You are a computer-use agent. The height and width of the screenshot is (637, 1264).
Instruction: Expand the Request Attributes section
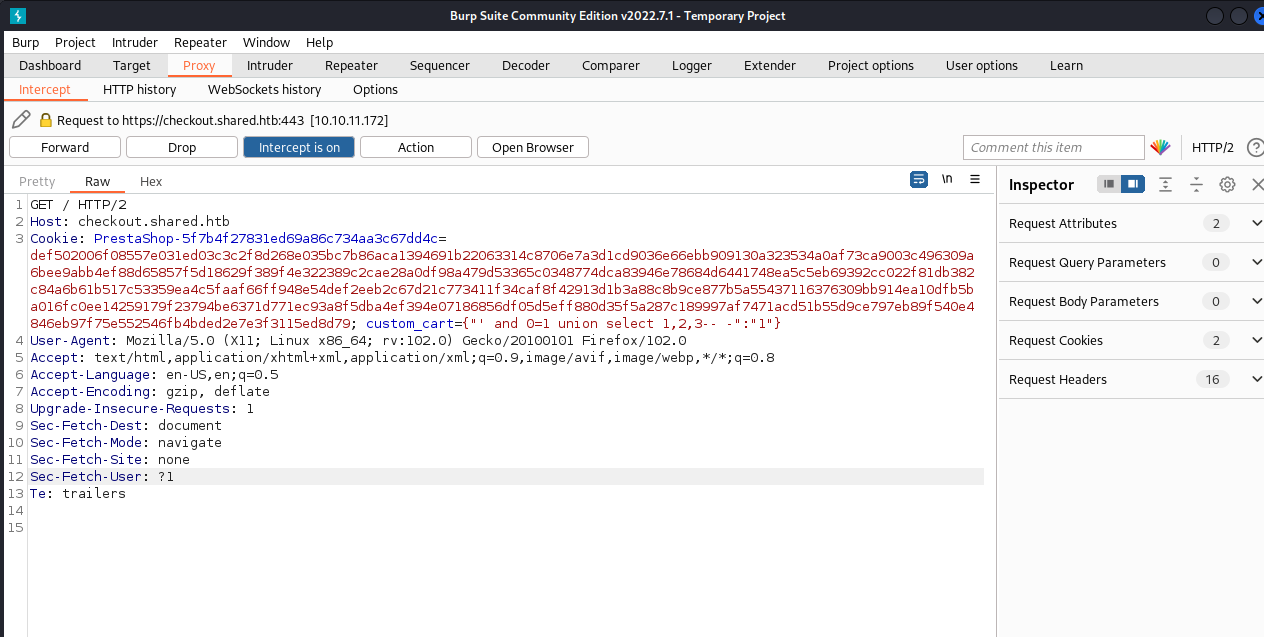point(1131,223)
